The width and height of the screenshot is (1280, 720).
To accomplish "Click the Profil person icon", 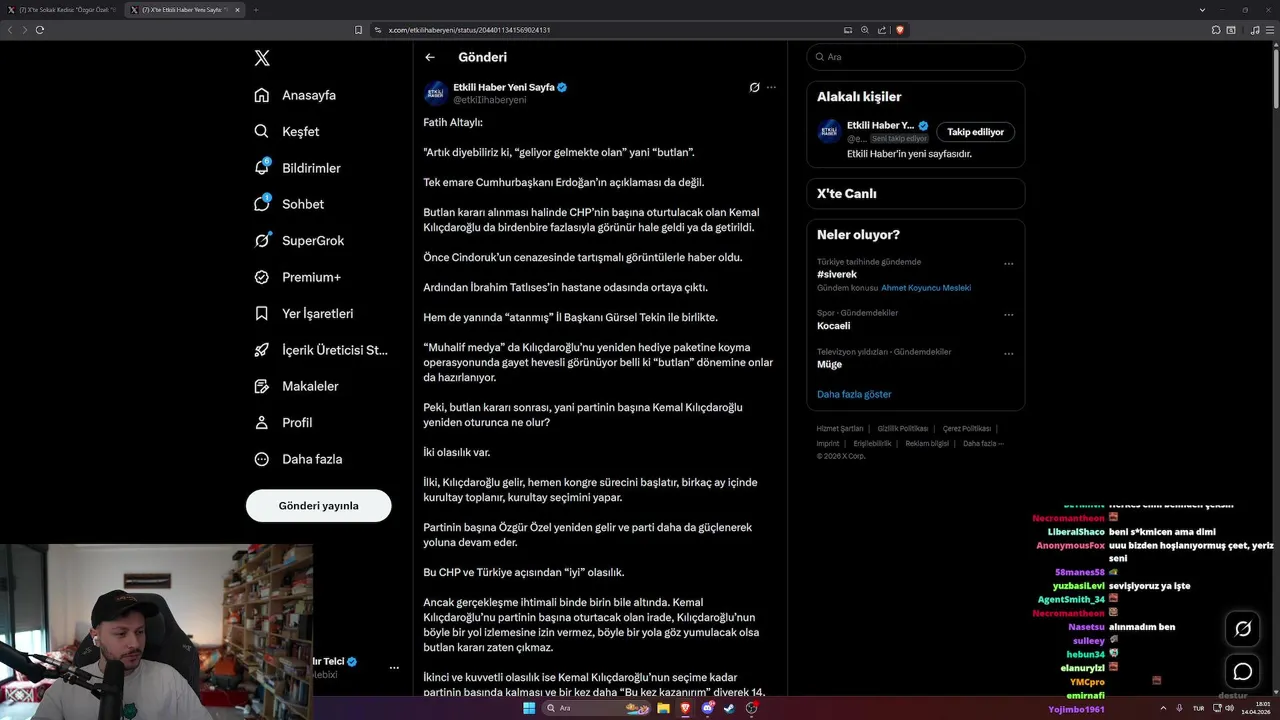I will tap(262, 422).
